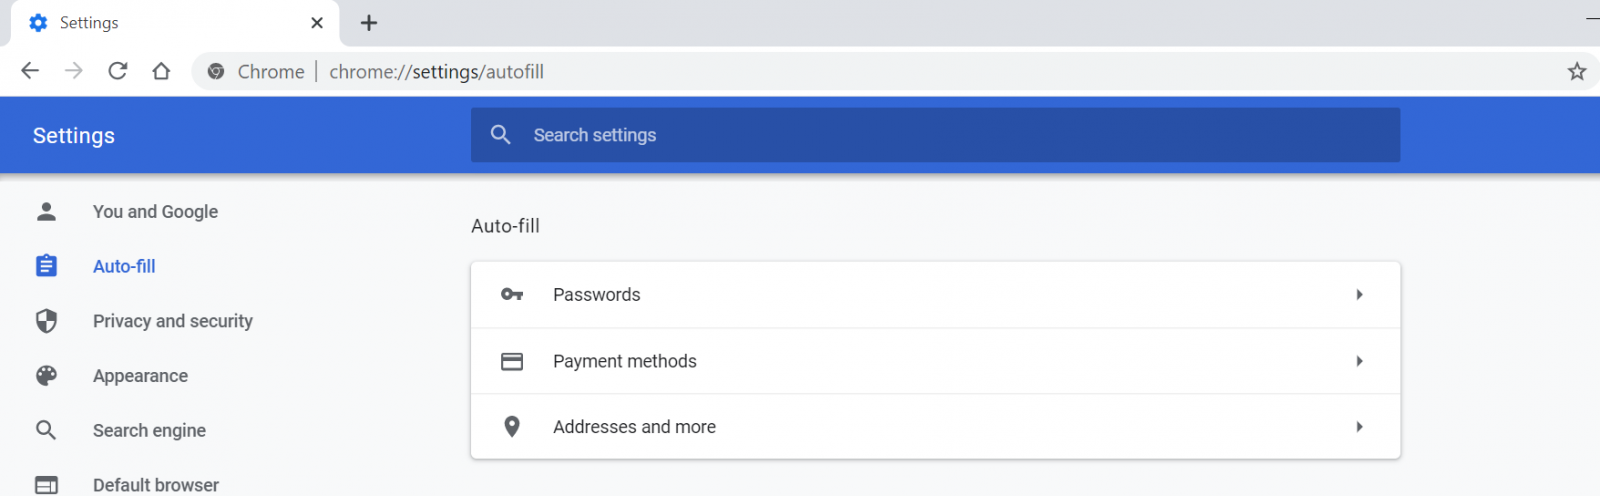The image size is (1600, 496).
Task: Open a new browser tab
Action: click(x=369, y=23)
